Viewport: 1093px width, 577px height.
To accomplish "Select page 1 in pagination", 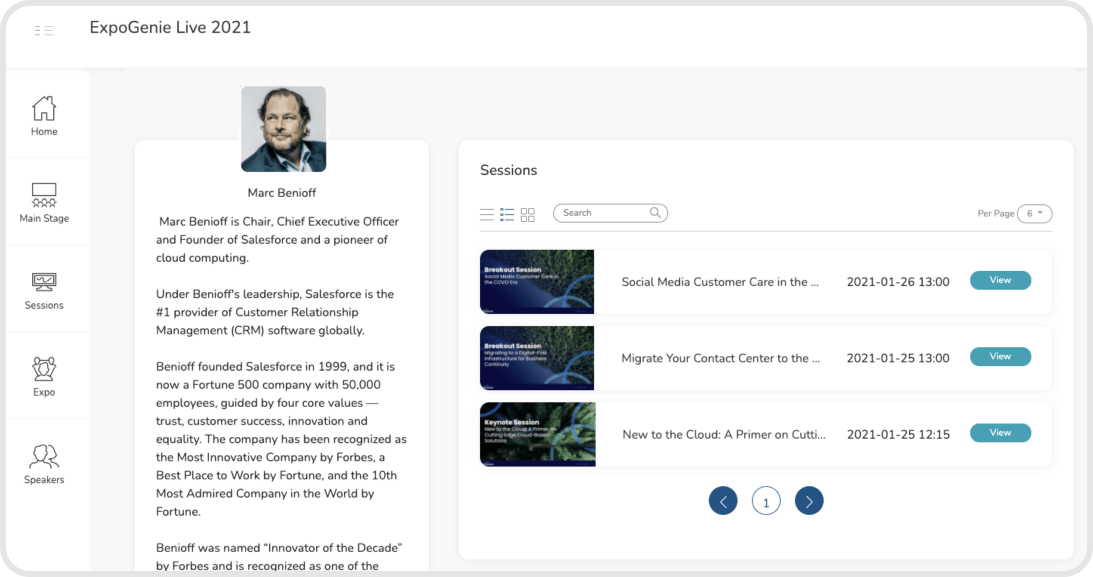I will 766,501.
